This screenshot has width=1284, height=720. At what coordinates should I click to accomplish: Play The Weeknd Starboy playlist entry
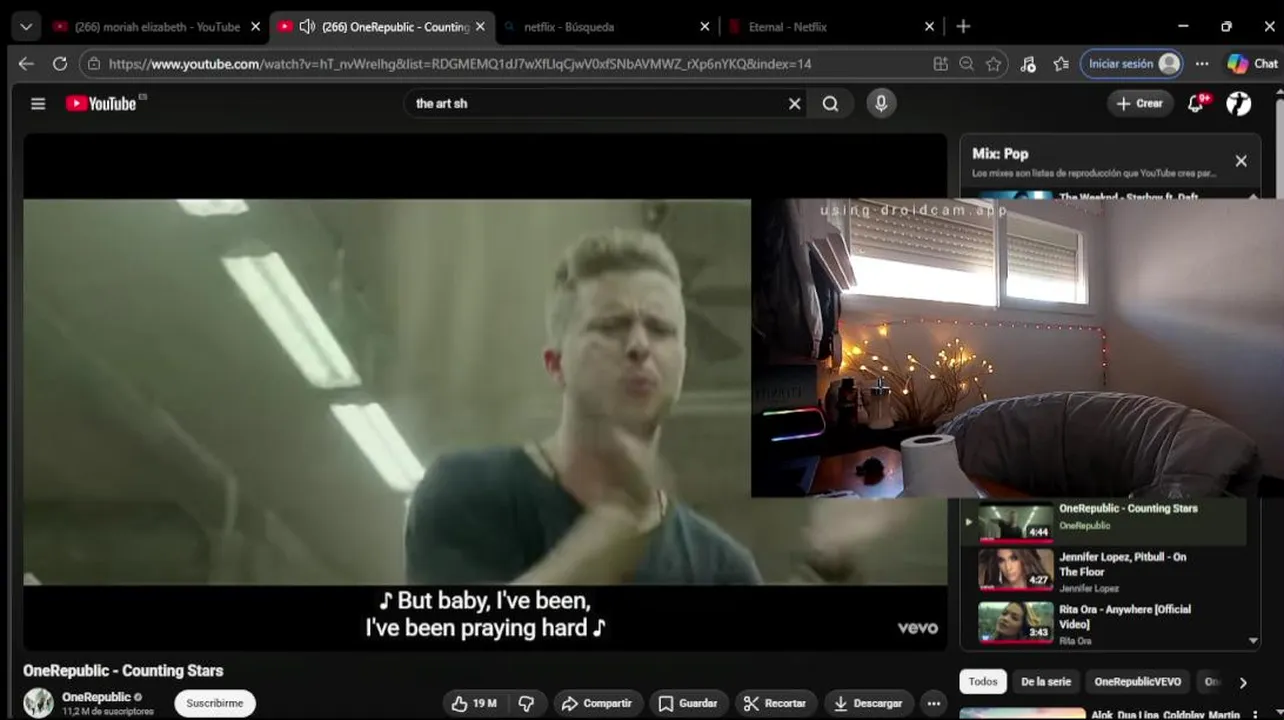tap(1105, 196)
